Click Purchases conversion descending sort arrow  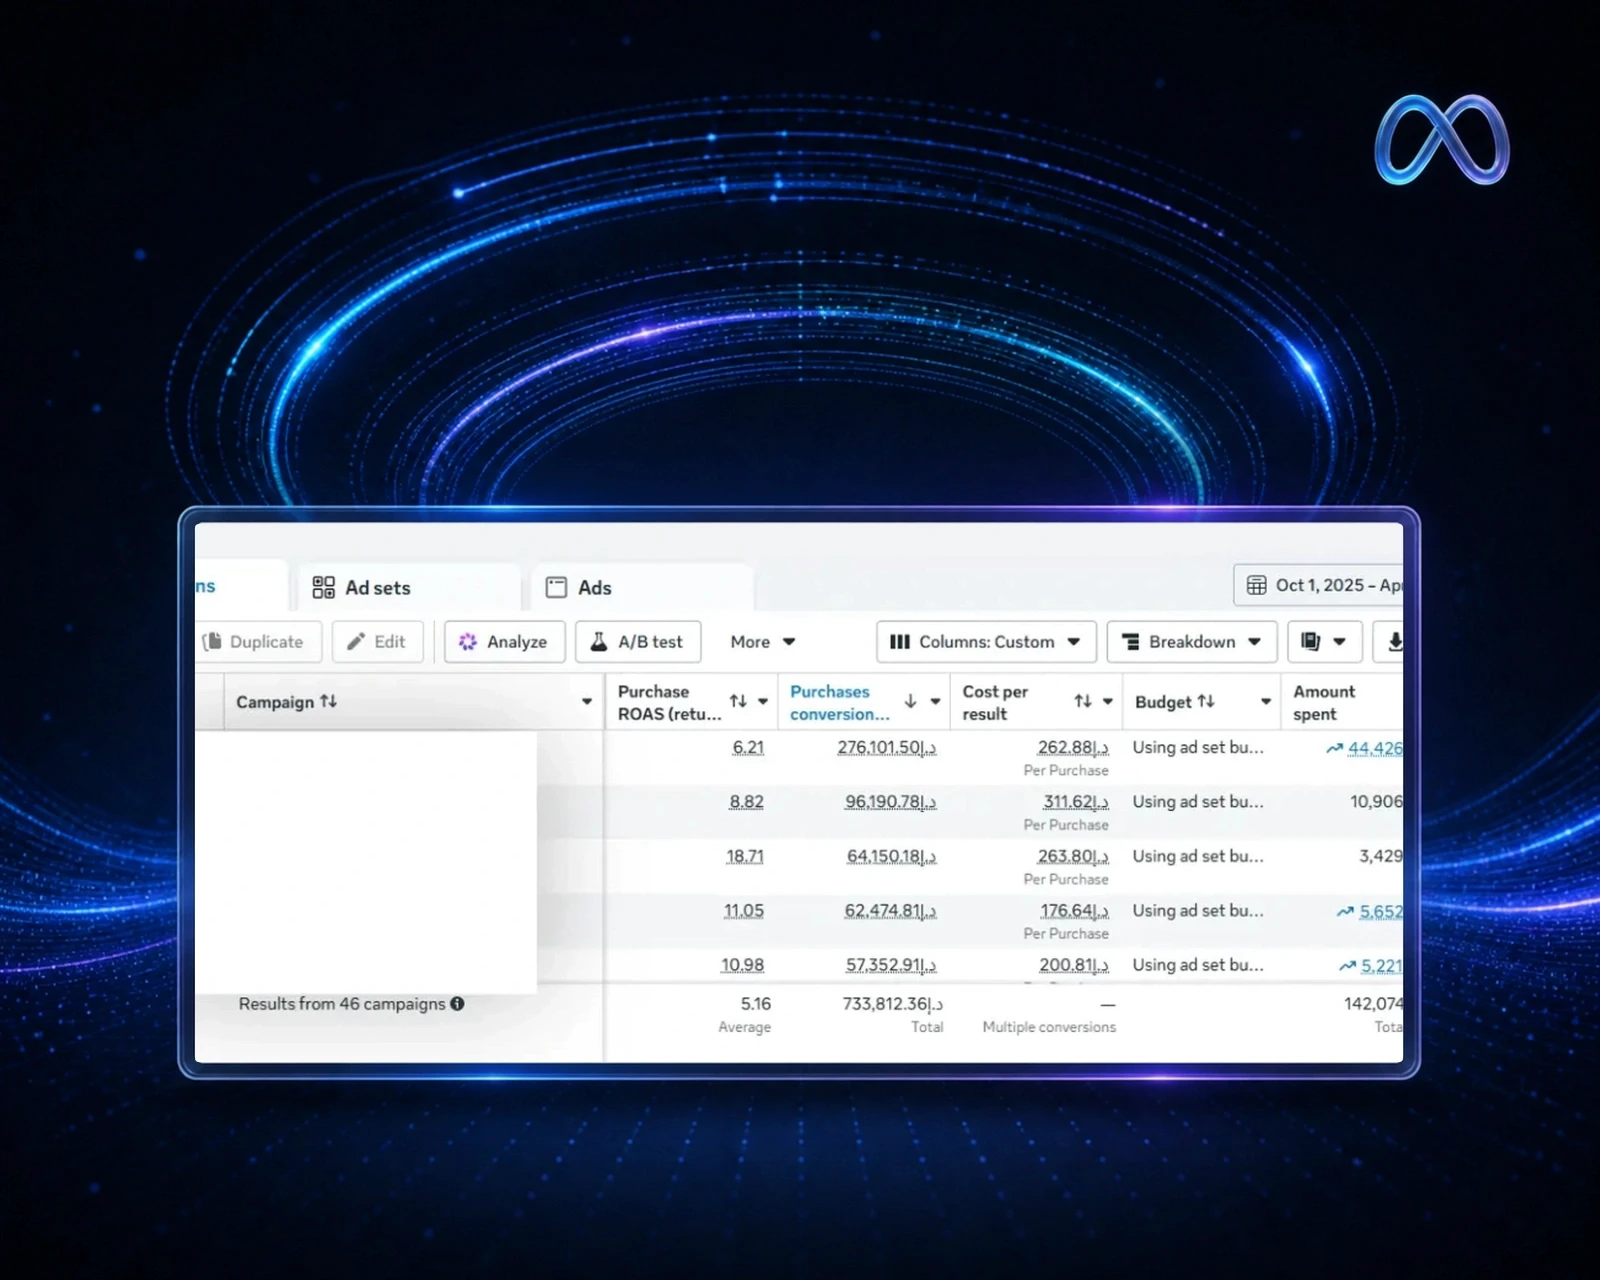[x=910, y=701]
